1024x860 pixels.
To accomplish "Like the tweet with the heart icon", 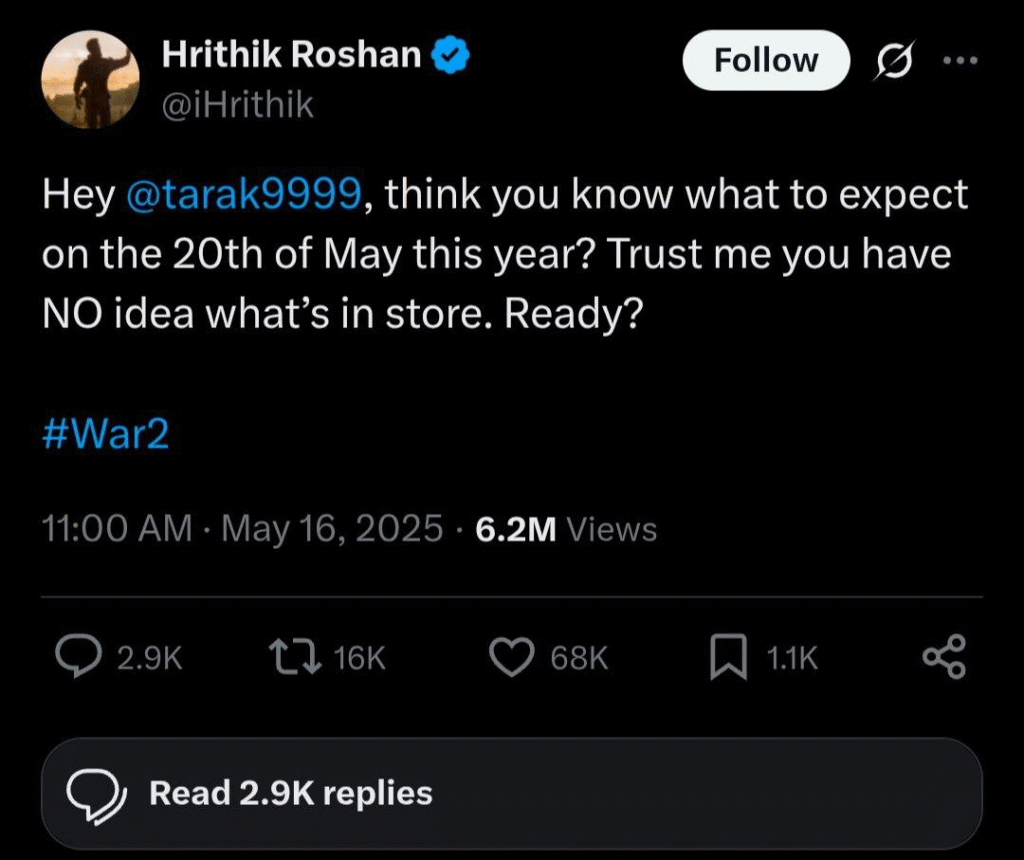I will [x=513, y=657].
